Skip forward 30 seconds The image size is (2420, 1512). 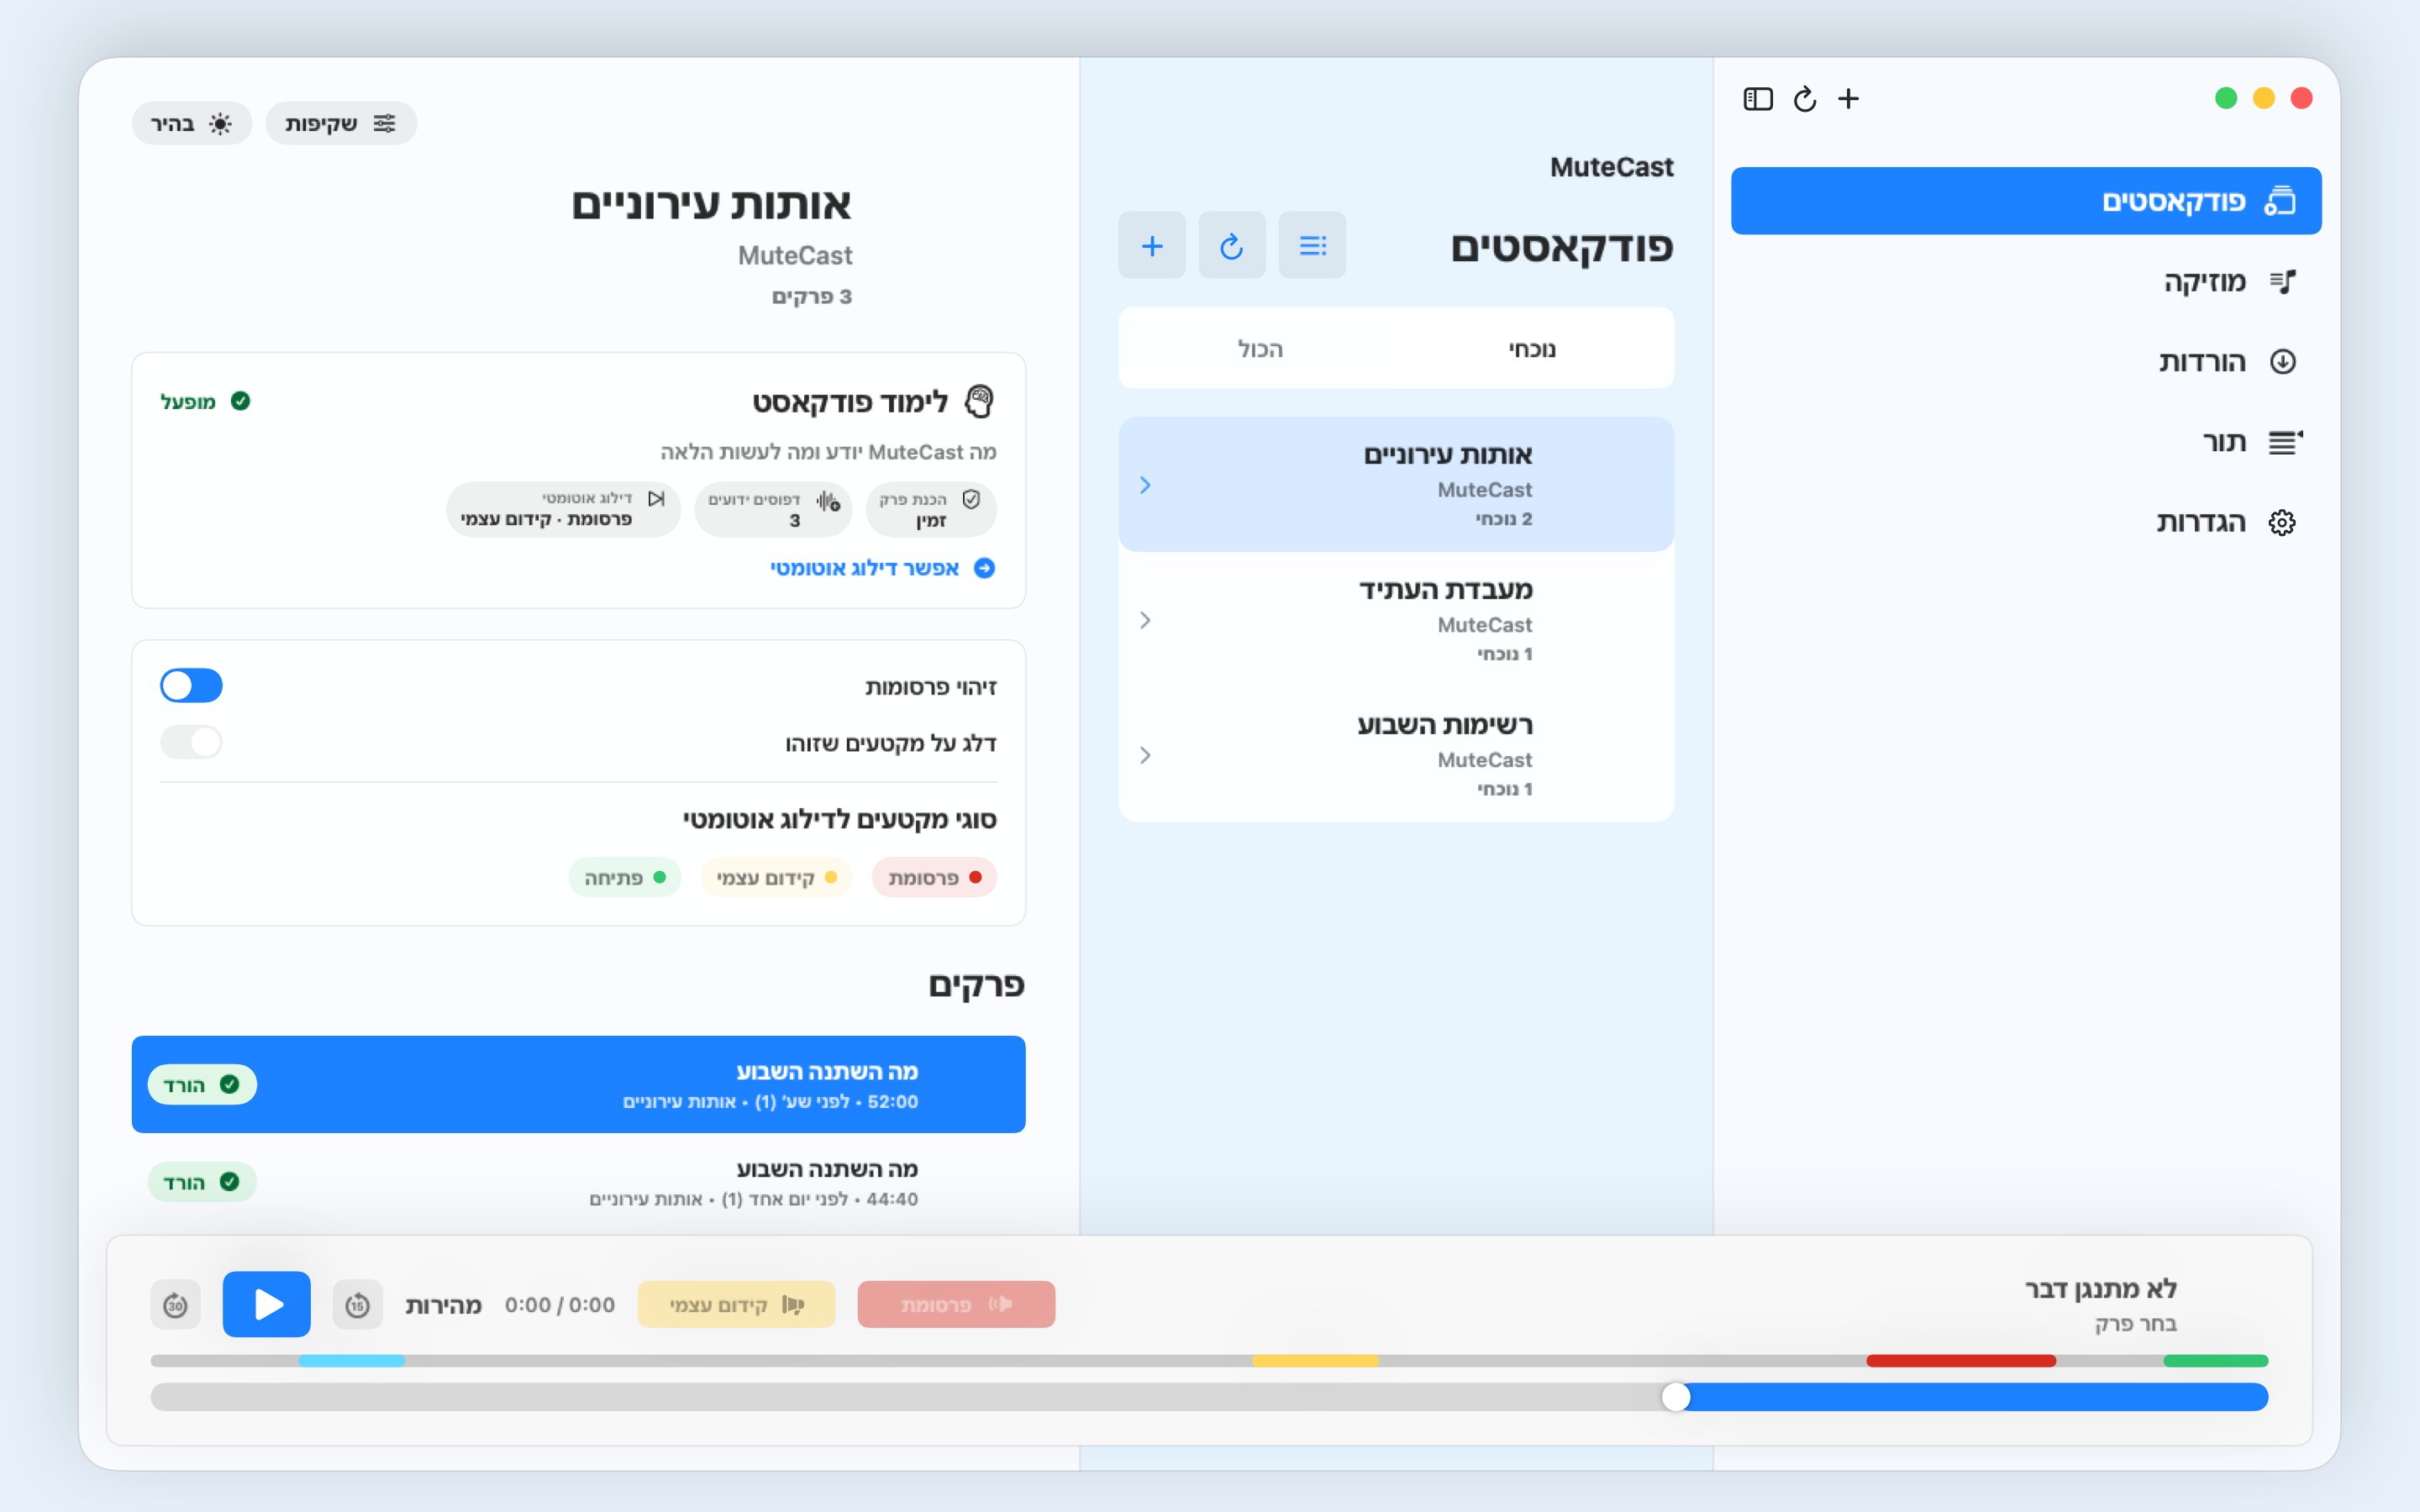coord(175,1304)
